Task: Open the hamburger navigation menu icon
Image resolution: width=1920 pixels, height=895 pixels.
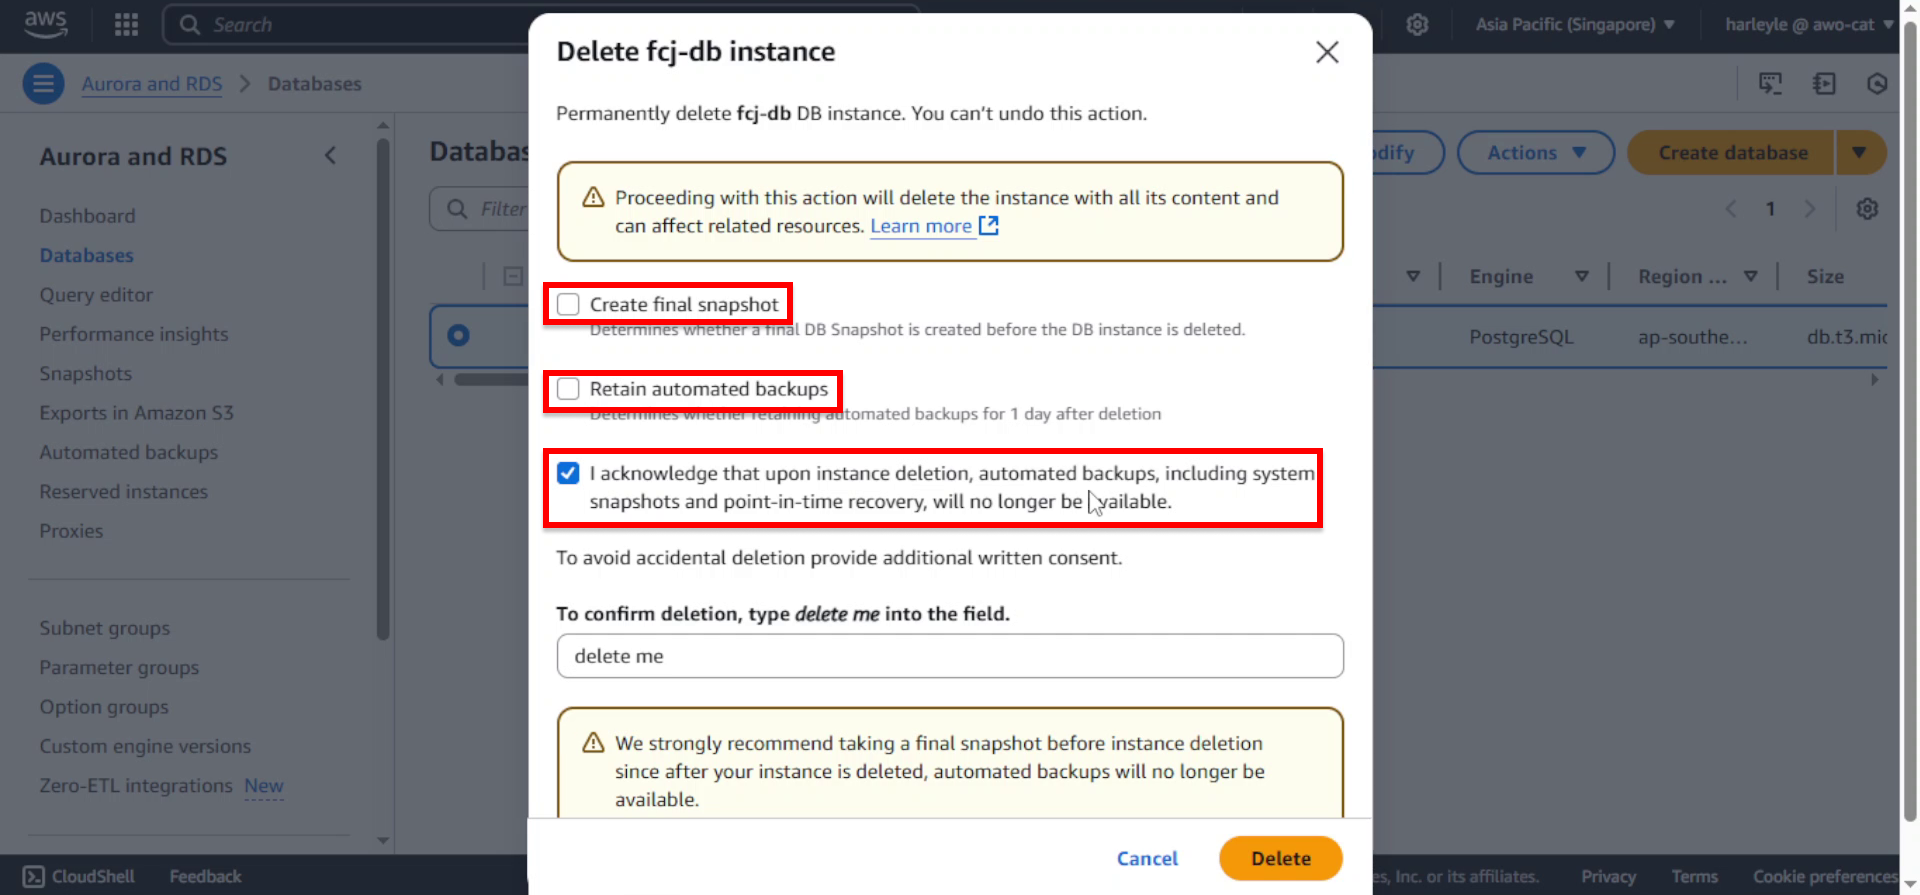Action: (43, 84)
